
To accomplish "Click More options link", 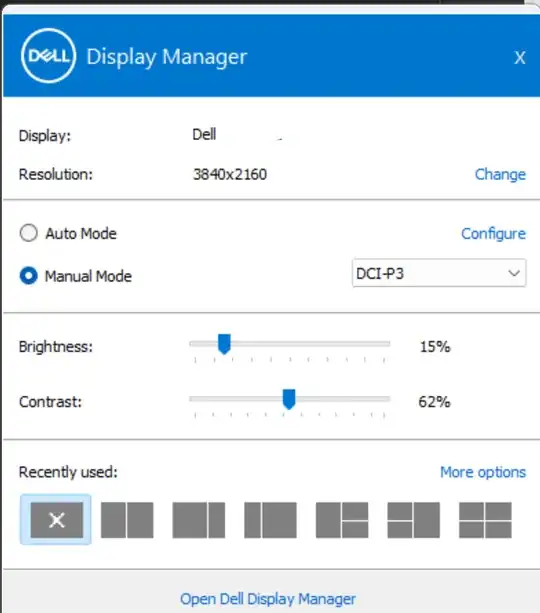I will coord(483,472).
